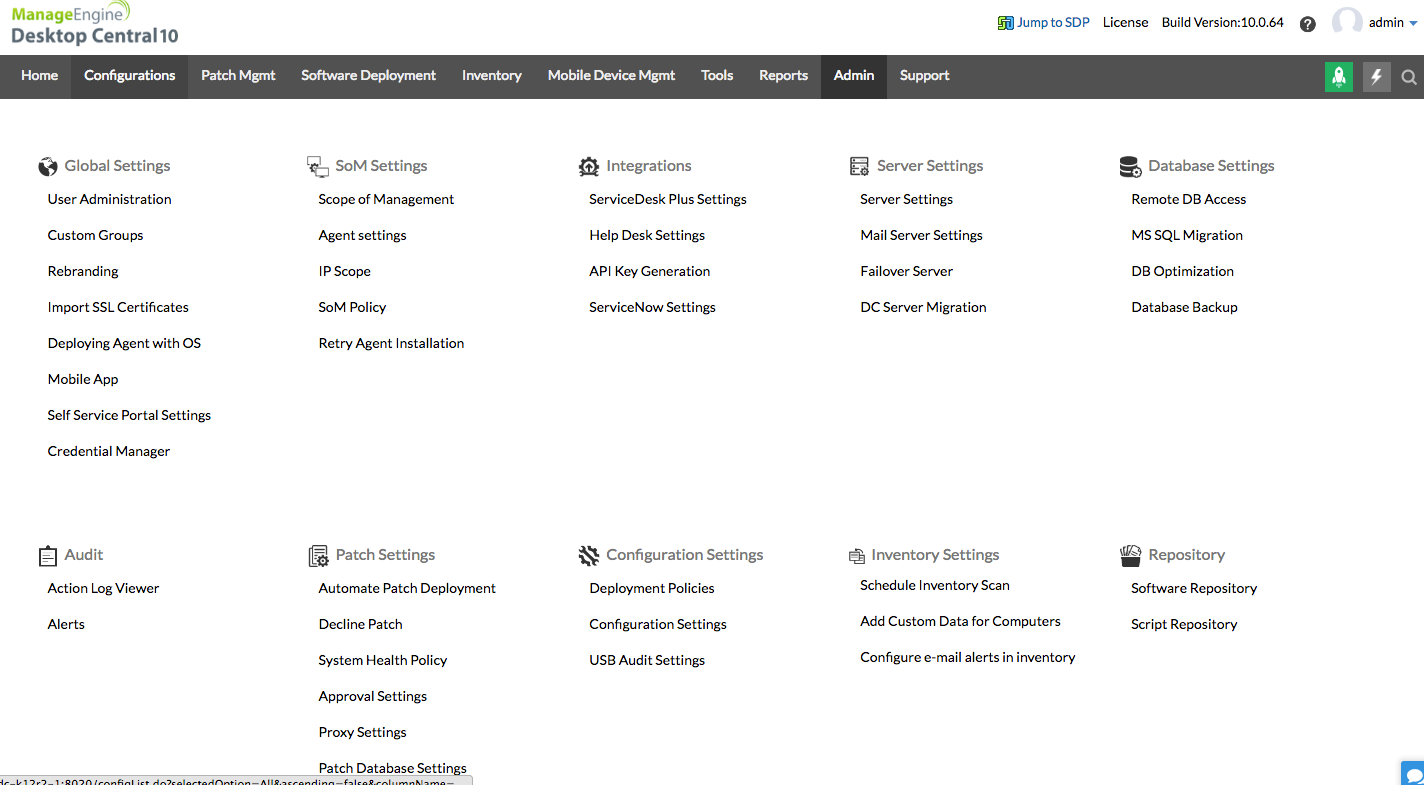Open Database Backup settings
The width and height of the screenshot is (1424, 785).
tap(1184, 307)
